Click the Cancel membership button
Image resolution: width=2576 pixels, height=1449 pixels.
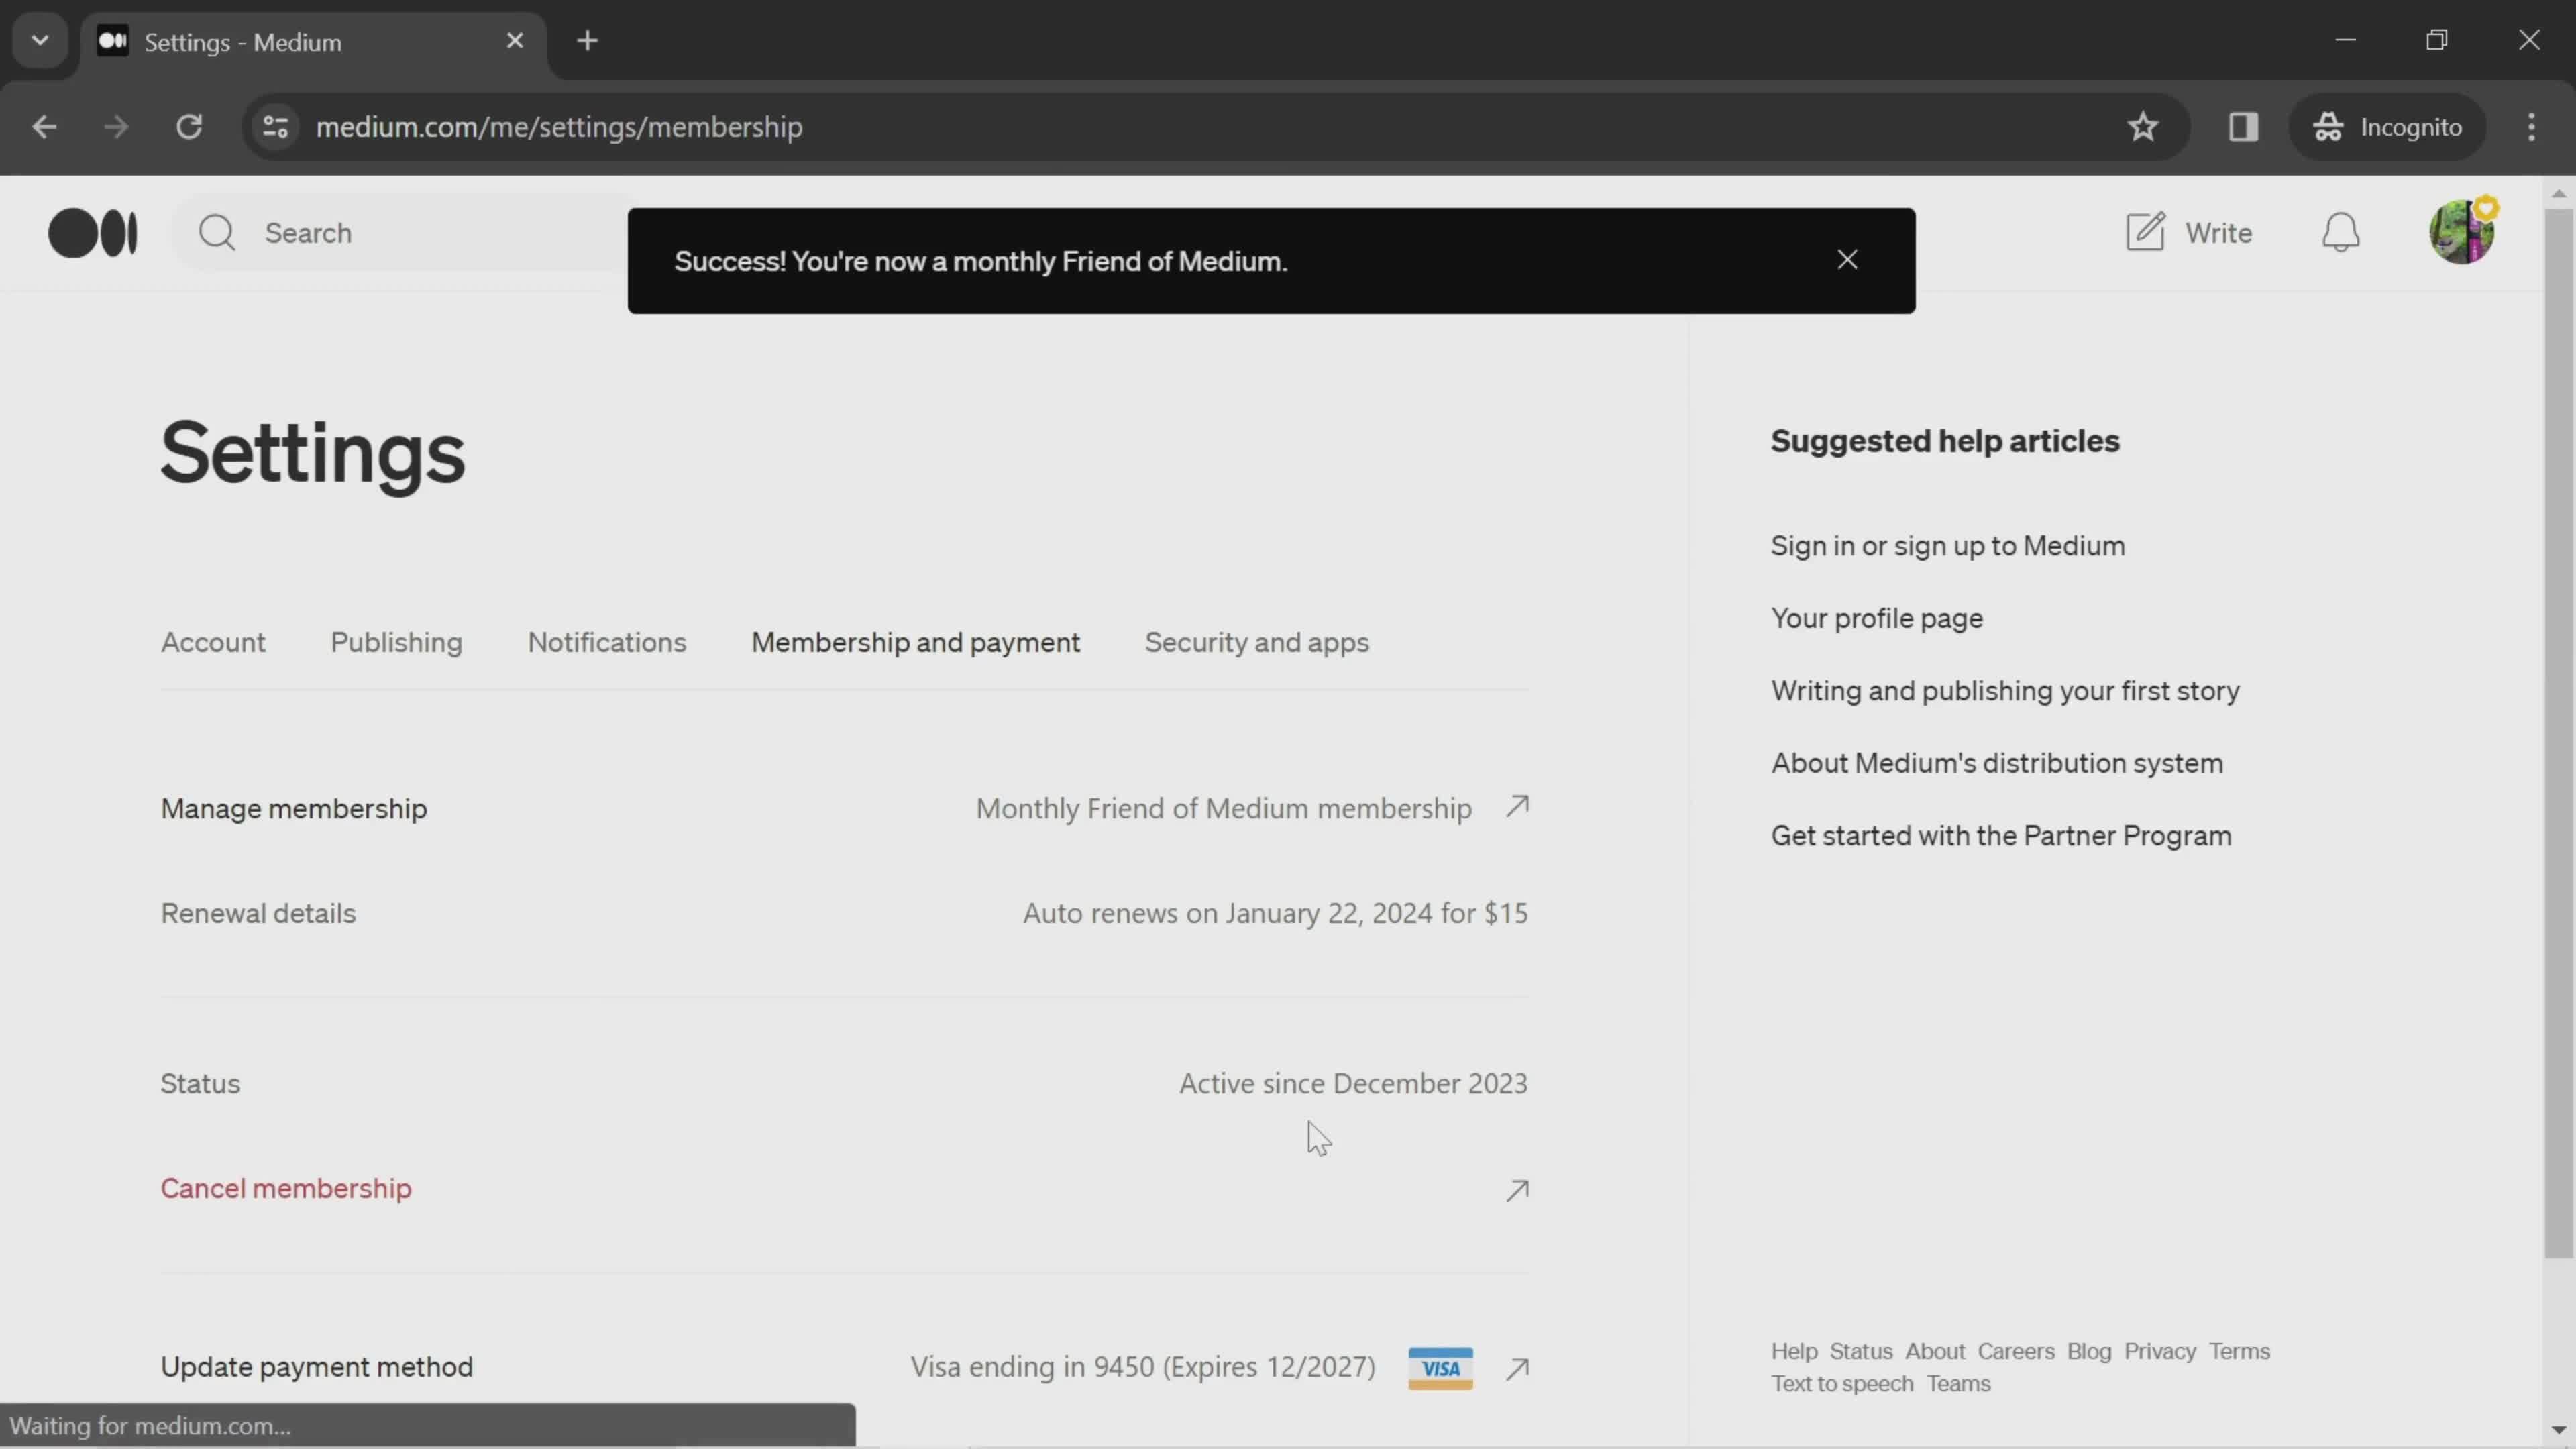pyautogui.click(x=285, y=1189)
